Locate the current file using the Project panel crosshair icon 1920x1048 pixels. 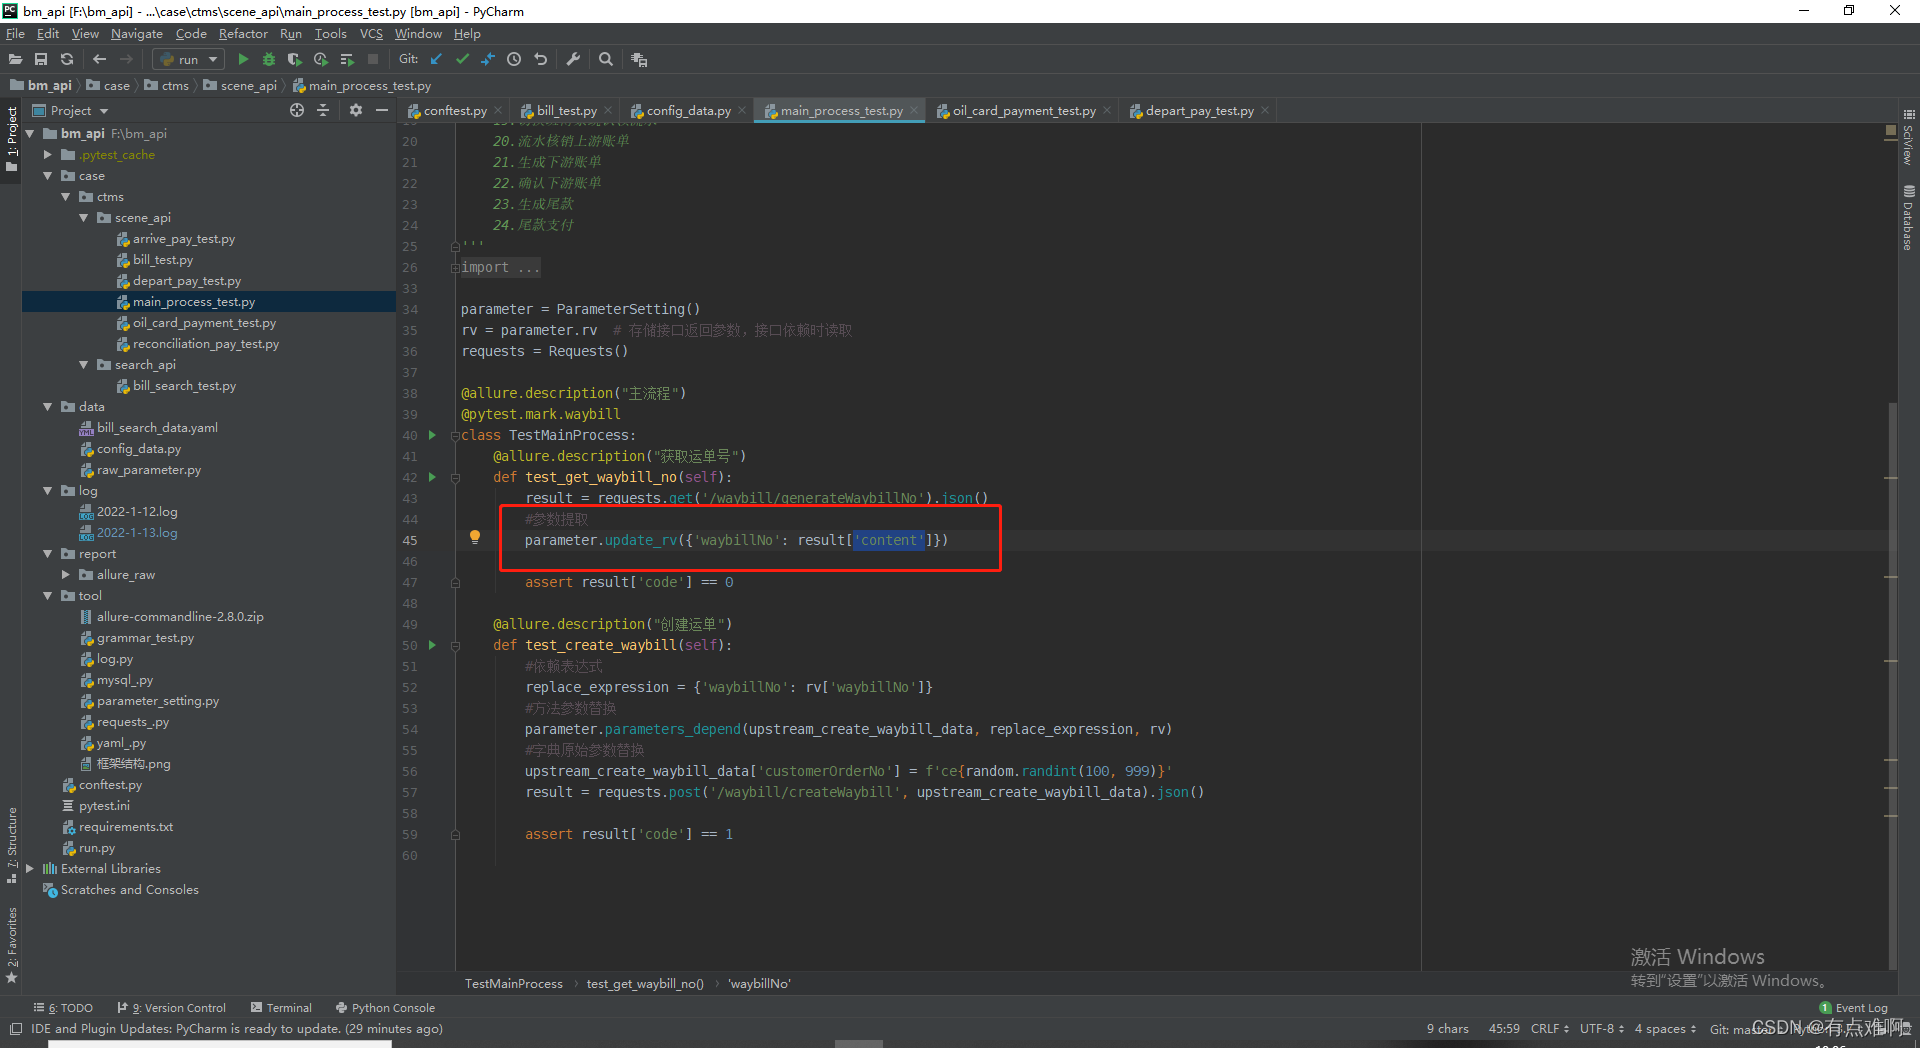coord(297,110)
